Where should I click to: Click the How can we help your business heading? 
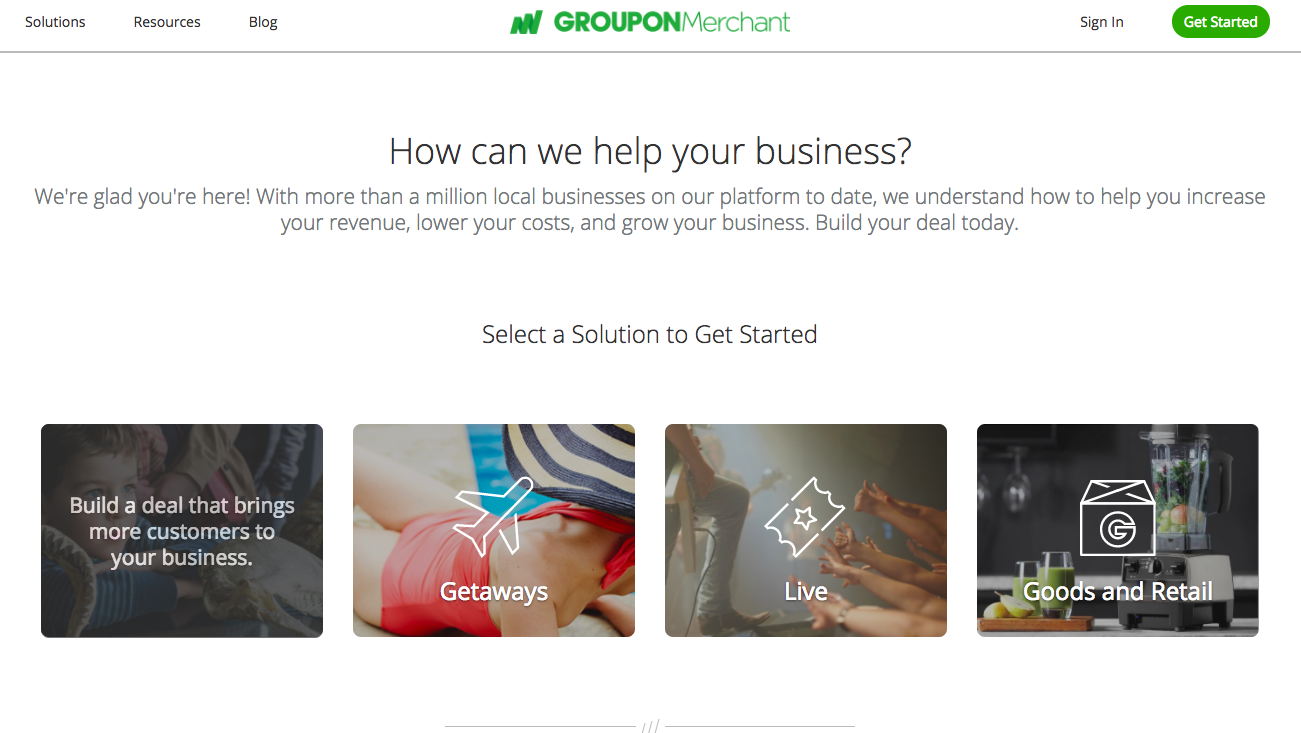pos(650,151)
